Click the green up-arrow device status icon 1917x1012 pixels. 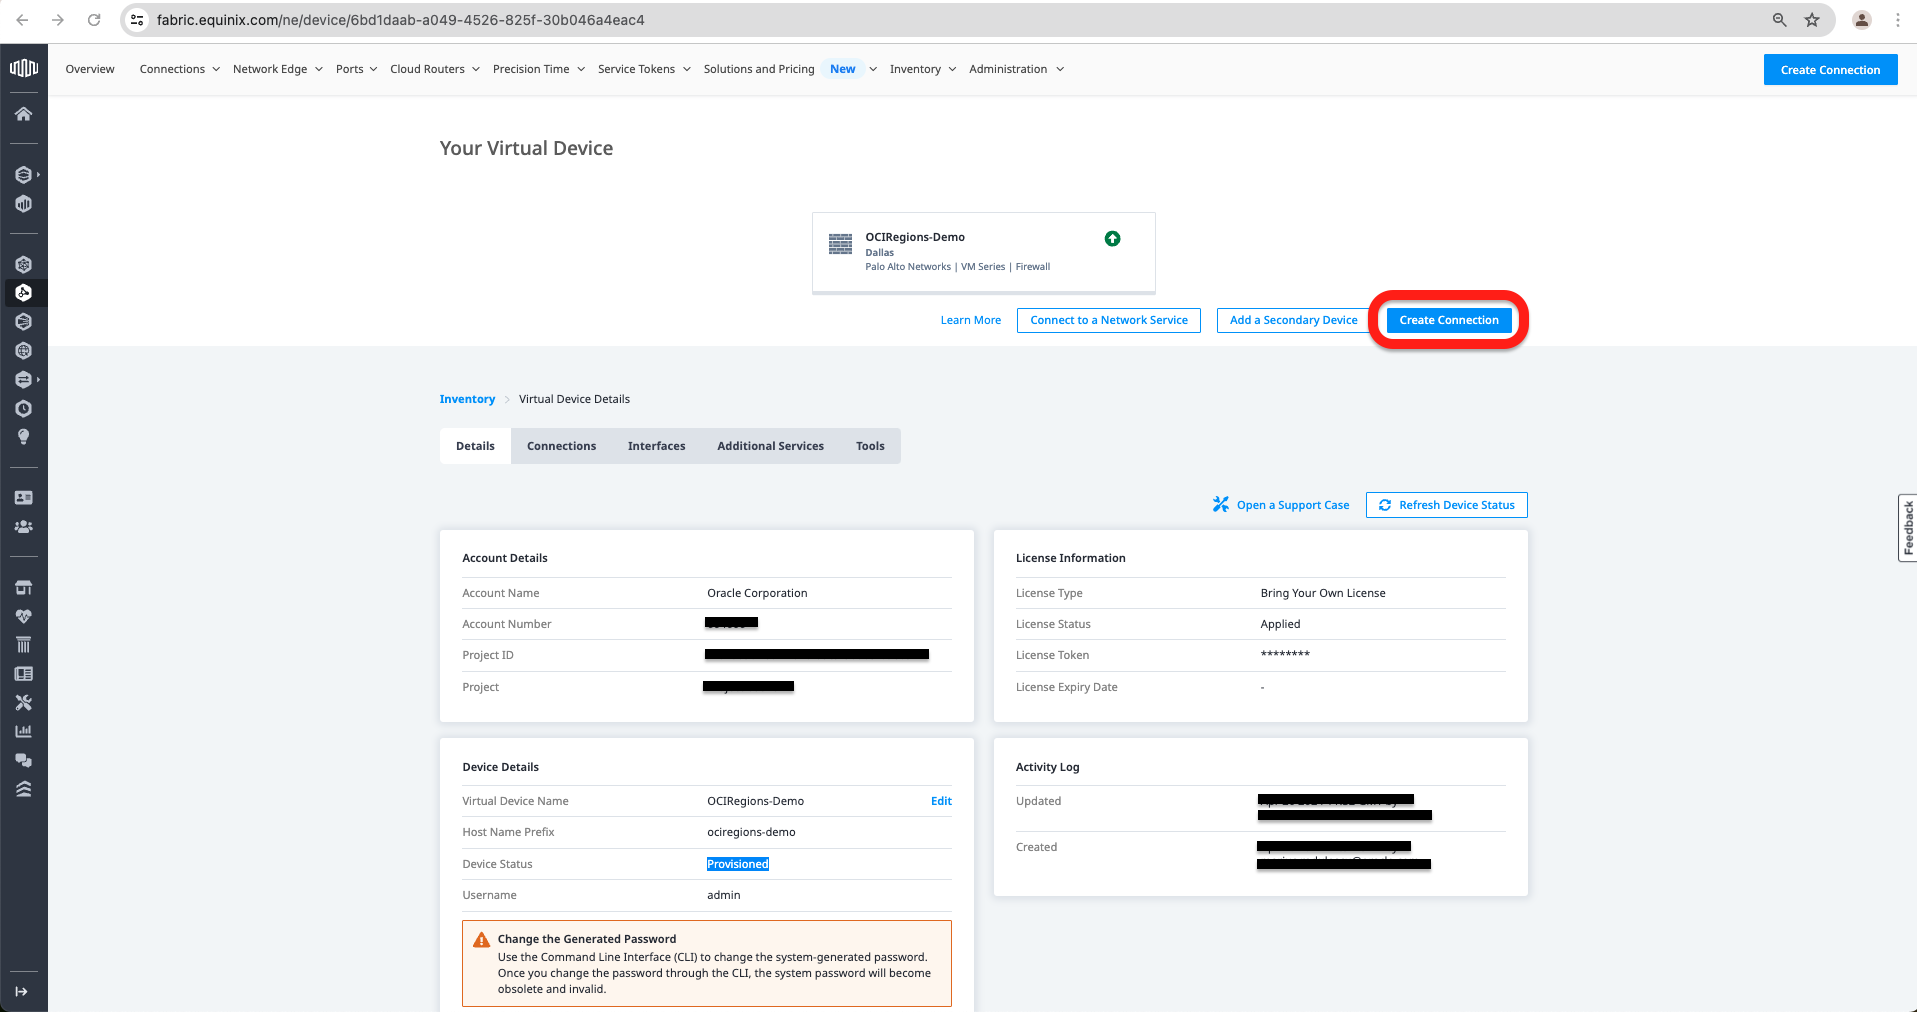(x=1112, y=239)
